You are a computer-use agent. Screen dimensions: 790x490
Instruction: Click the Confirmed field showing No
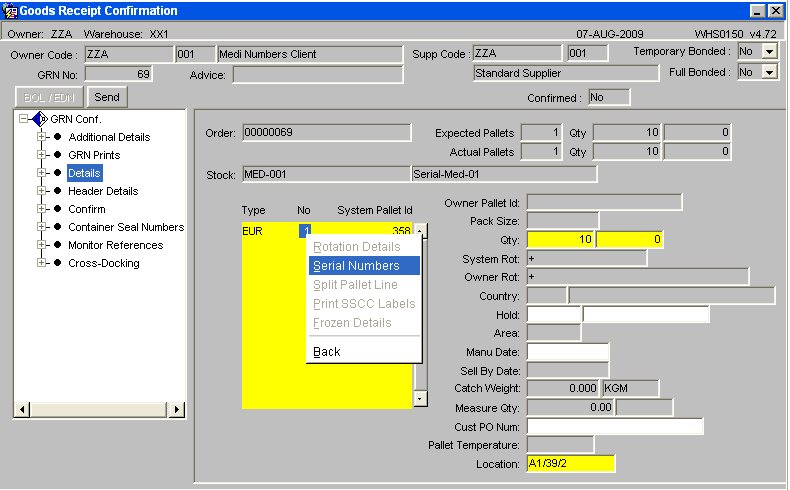coord(609,97)
